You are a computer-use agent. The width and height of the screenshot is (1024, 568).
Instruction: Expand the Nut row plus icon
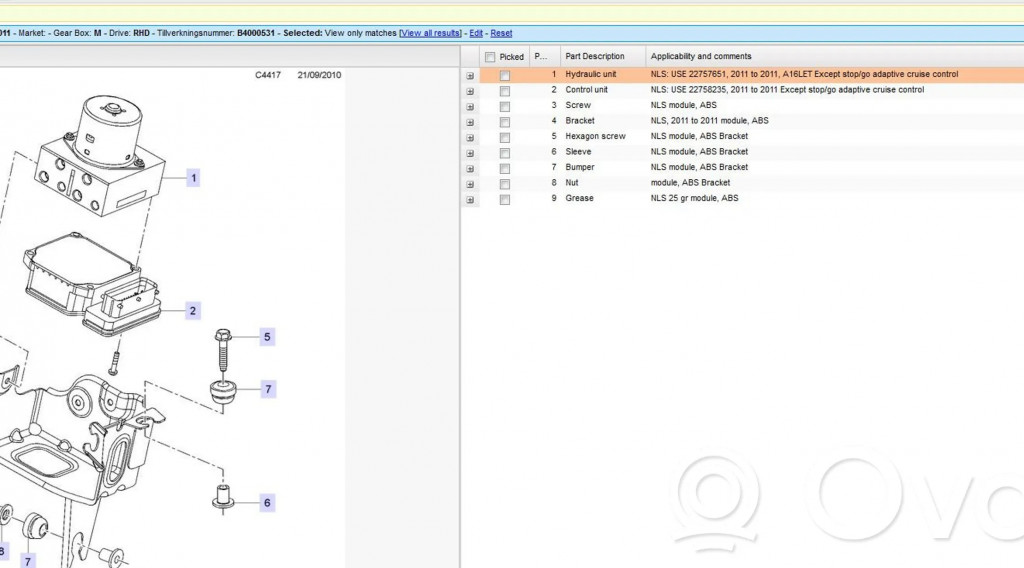(469, 183)
